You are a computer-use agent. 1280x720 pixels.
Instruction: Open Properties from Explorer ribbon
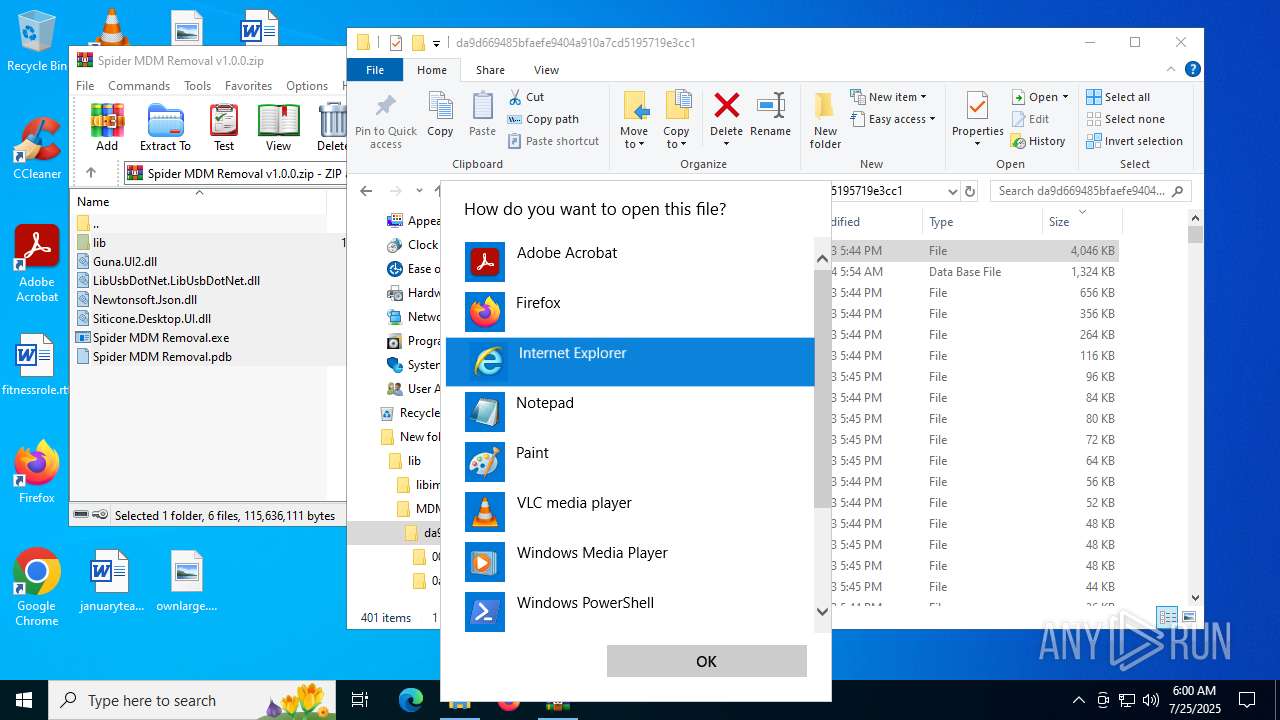tap(977, 118)
